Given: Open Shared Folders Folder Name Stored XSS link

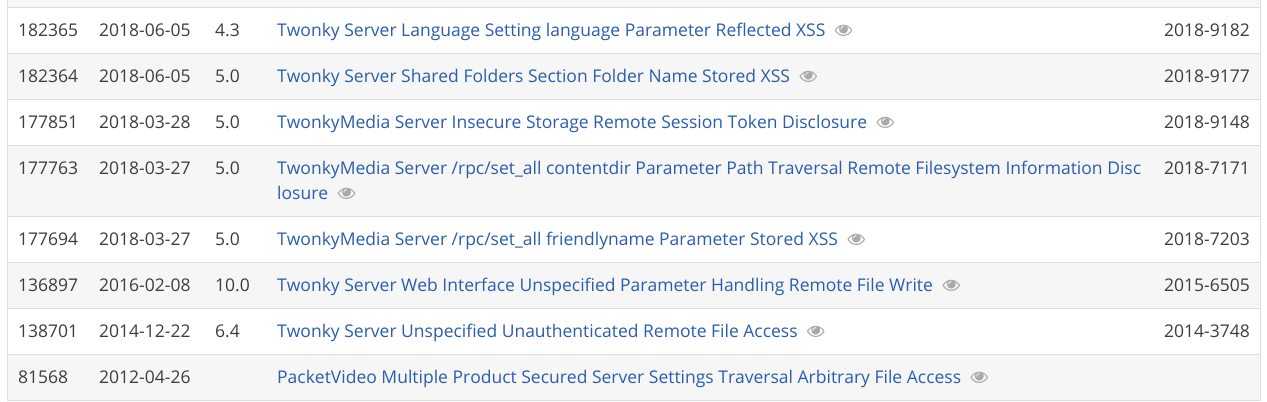Looking at the screenshot, I should pyautogui.click(x=532, y=77).
